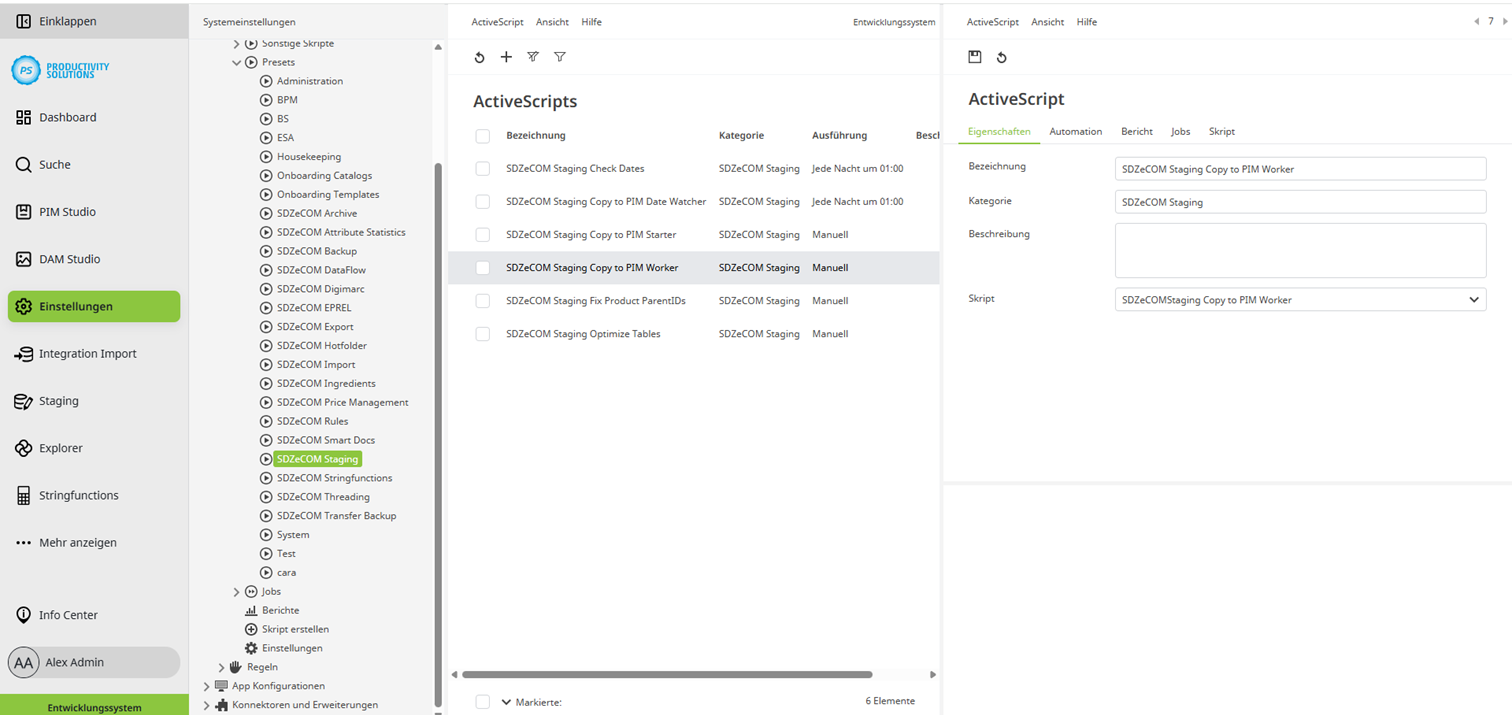
Task: Collapse the Presets tree node
Action: click(x=238, y=61)
